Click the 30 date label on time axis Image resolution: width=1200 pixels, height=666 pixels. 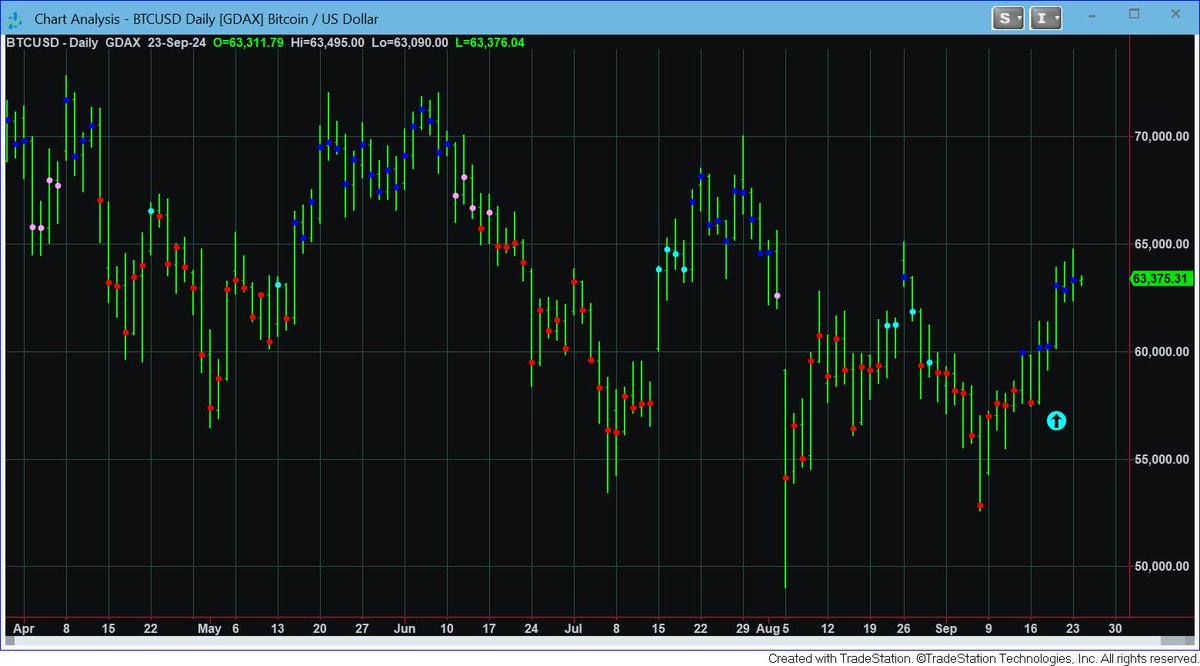1116,629
